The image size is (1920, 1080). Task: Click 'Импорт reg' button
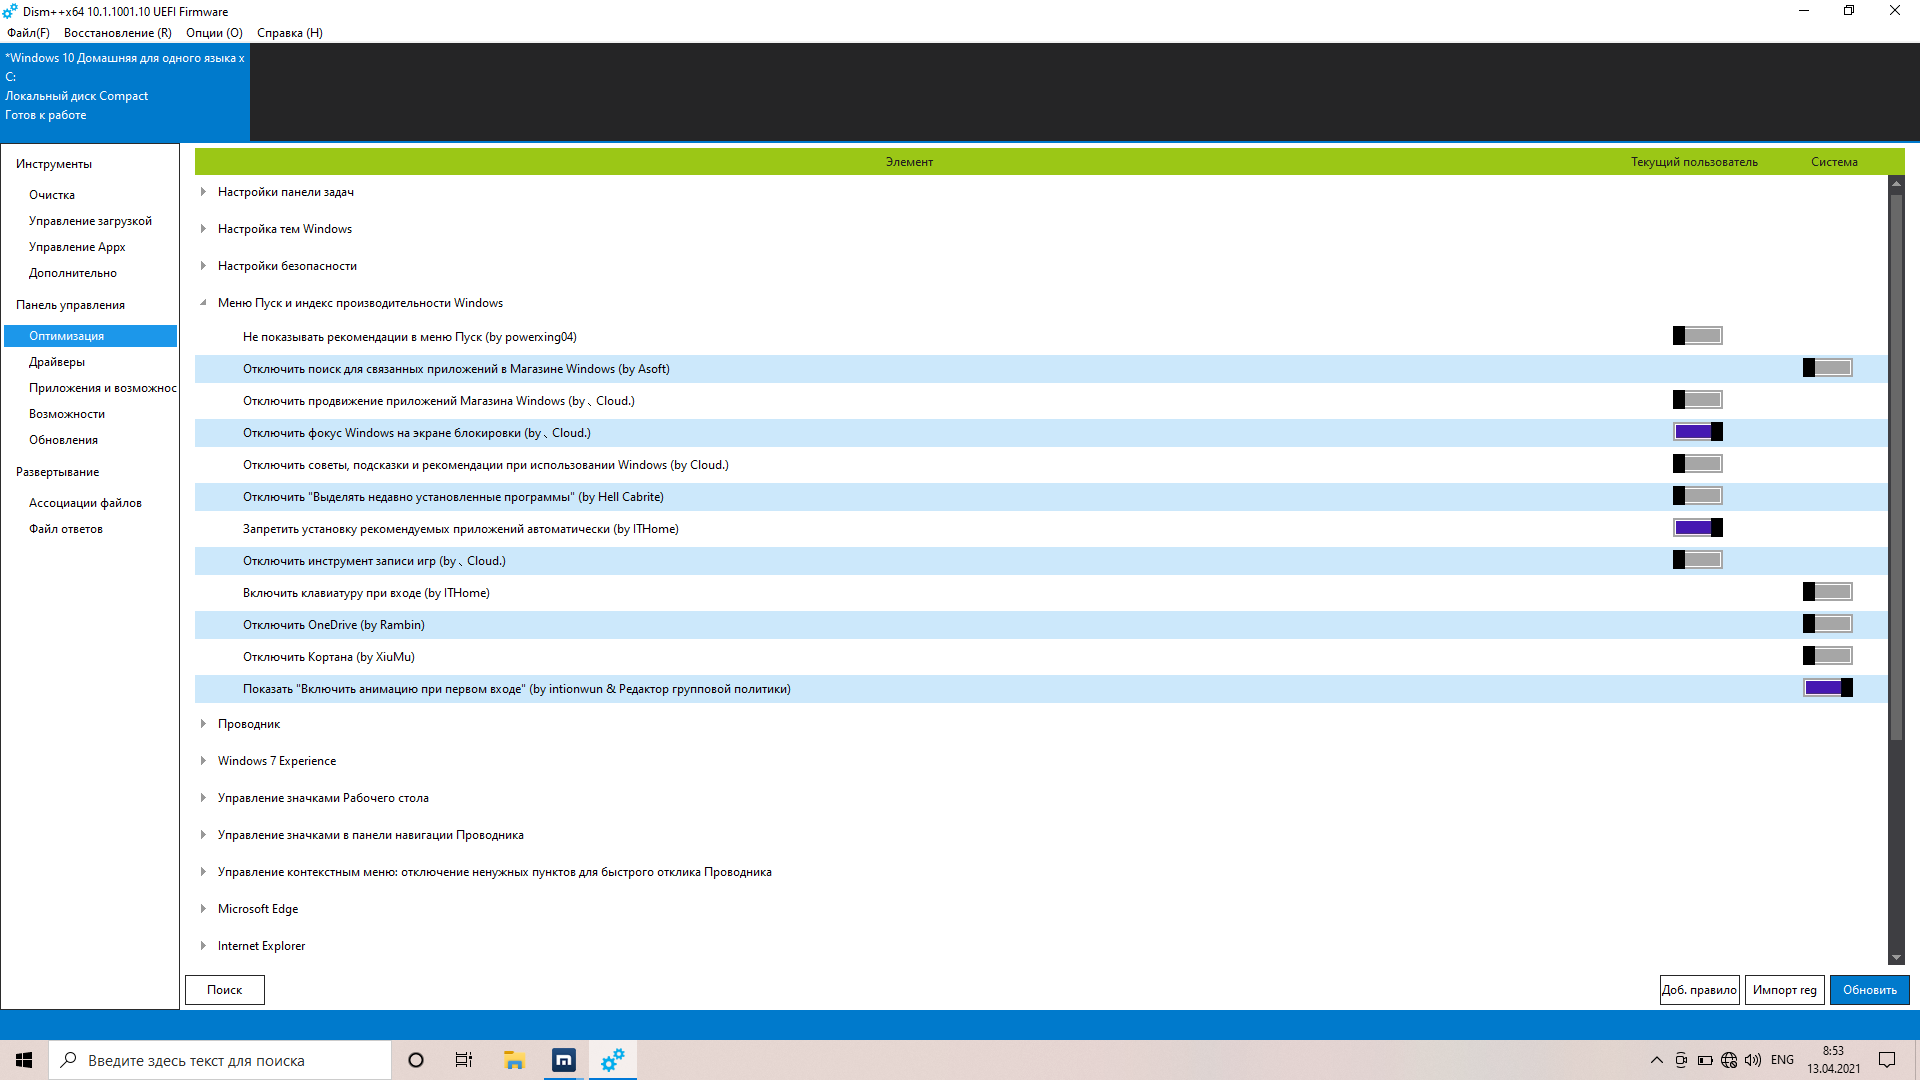pos(1785,990)
